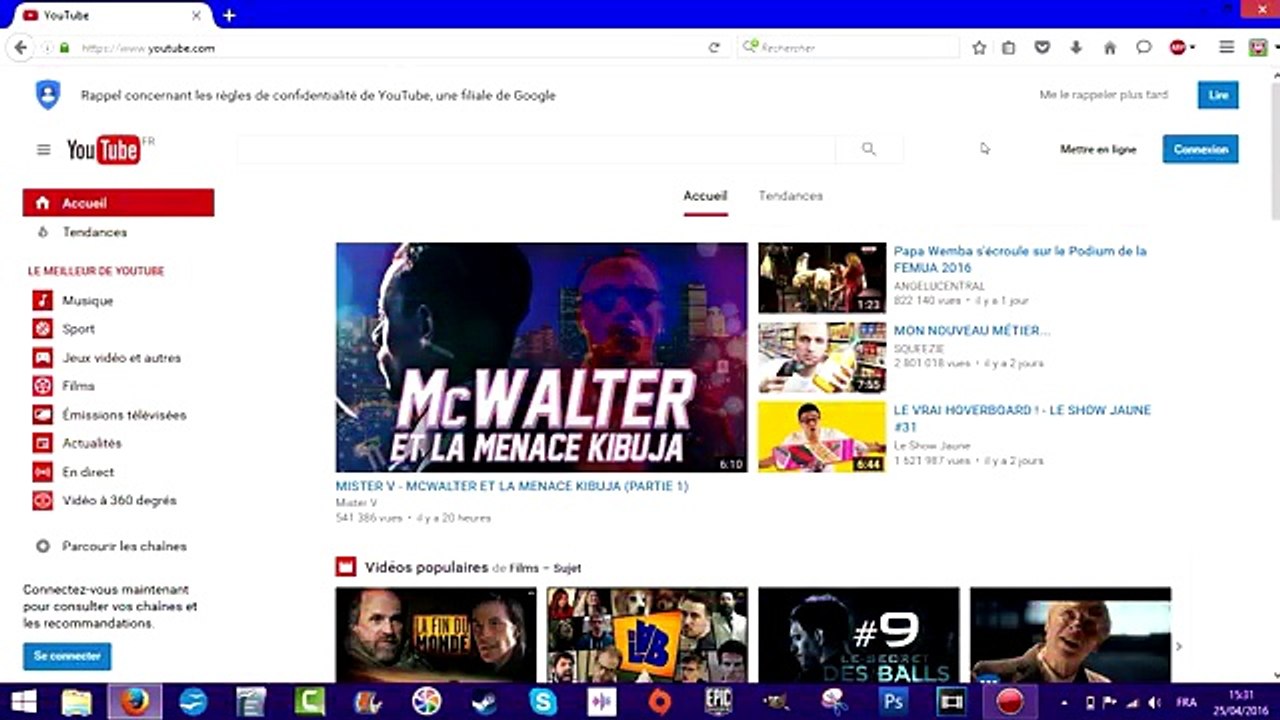The width and height of the screenshot is (1280, 720).
Task: Show site information via the green padlock
Action: (x=65, y=48)
